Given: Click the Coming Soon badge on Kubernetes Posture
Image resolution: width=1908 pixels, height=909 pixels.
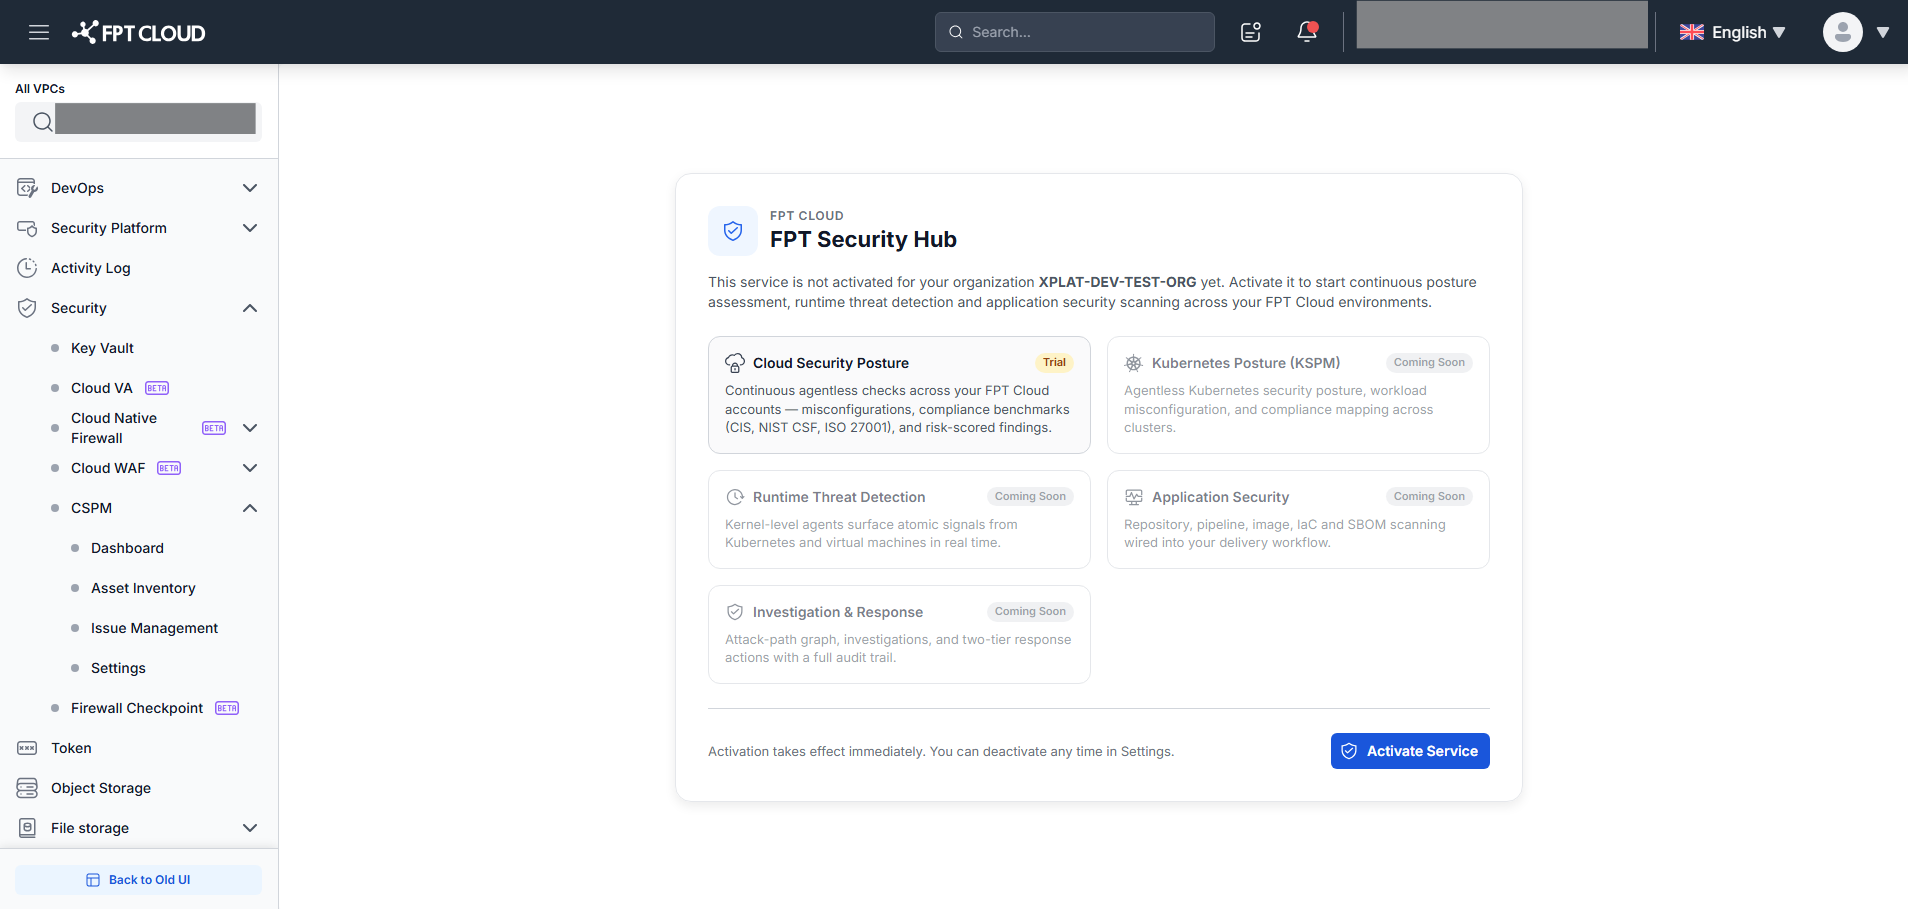Looking at the screenshot, I should coord(1429,362).
